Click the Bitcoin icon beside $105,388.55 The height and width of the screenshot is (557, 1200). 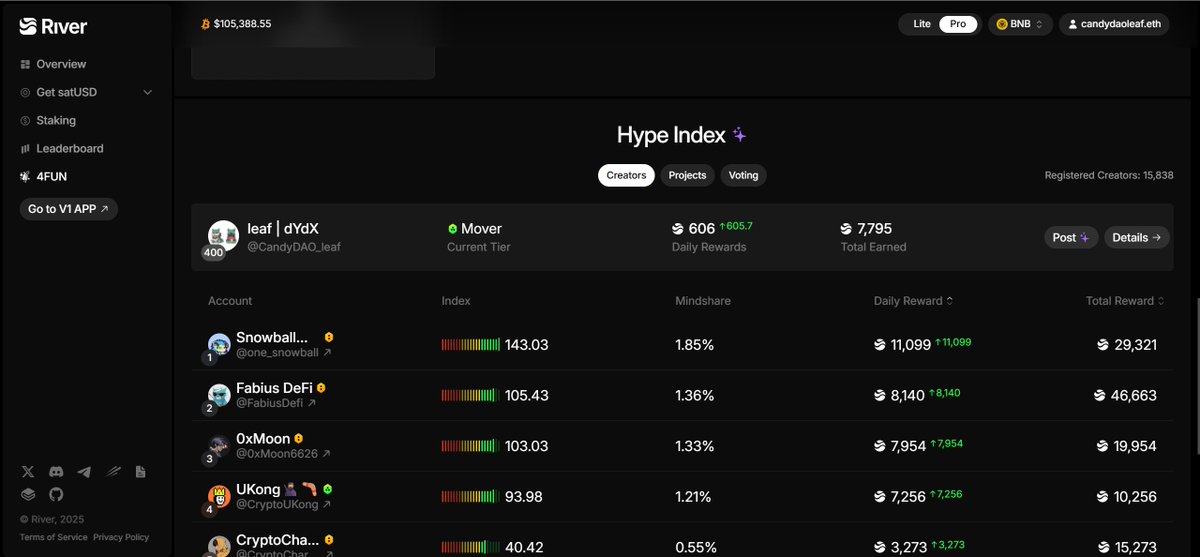pos(206,23)
